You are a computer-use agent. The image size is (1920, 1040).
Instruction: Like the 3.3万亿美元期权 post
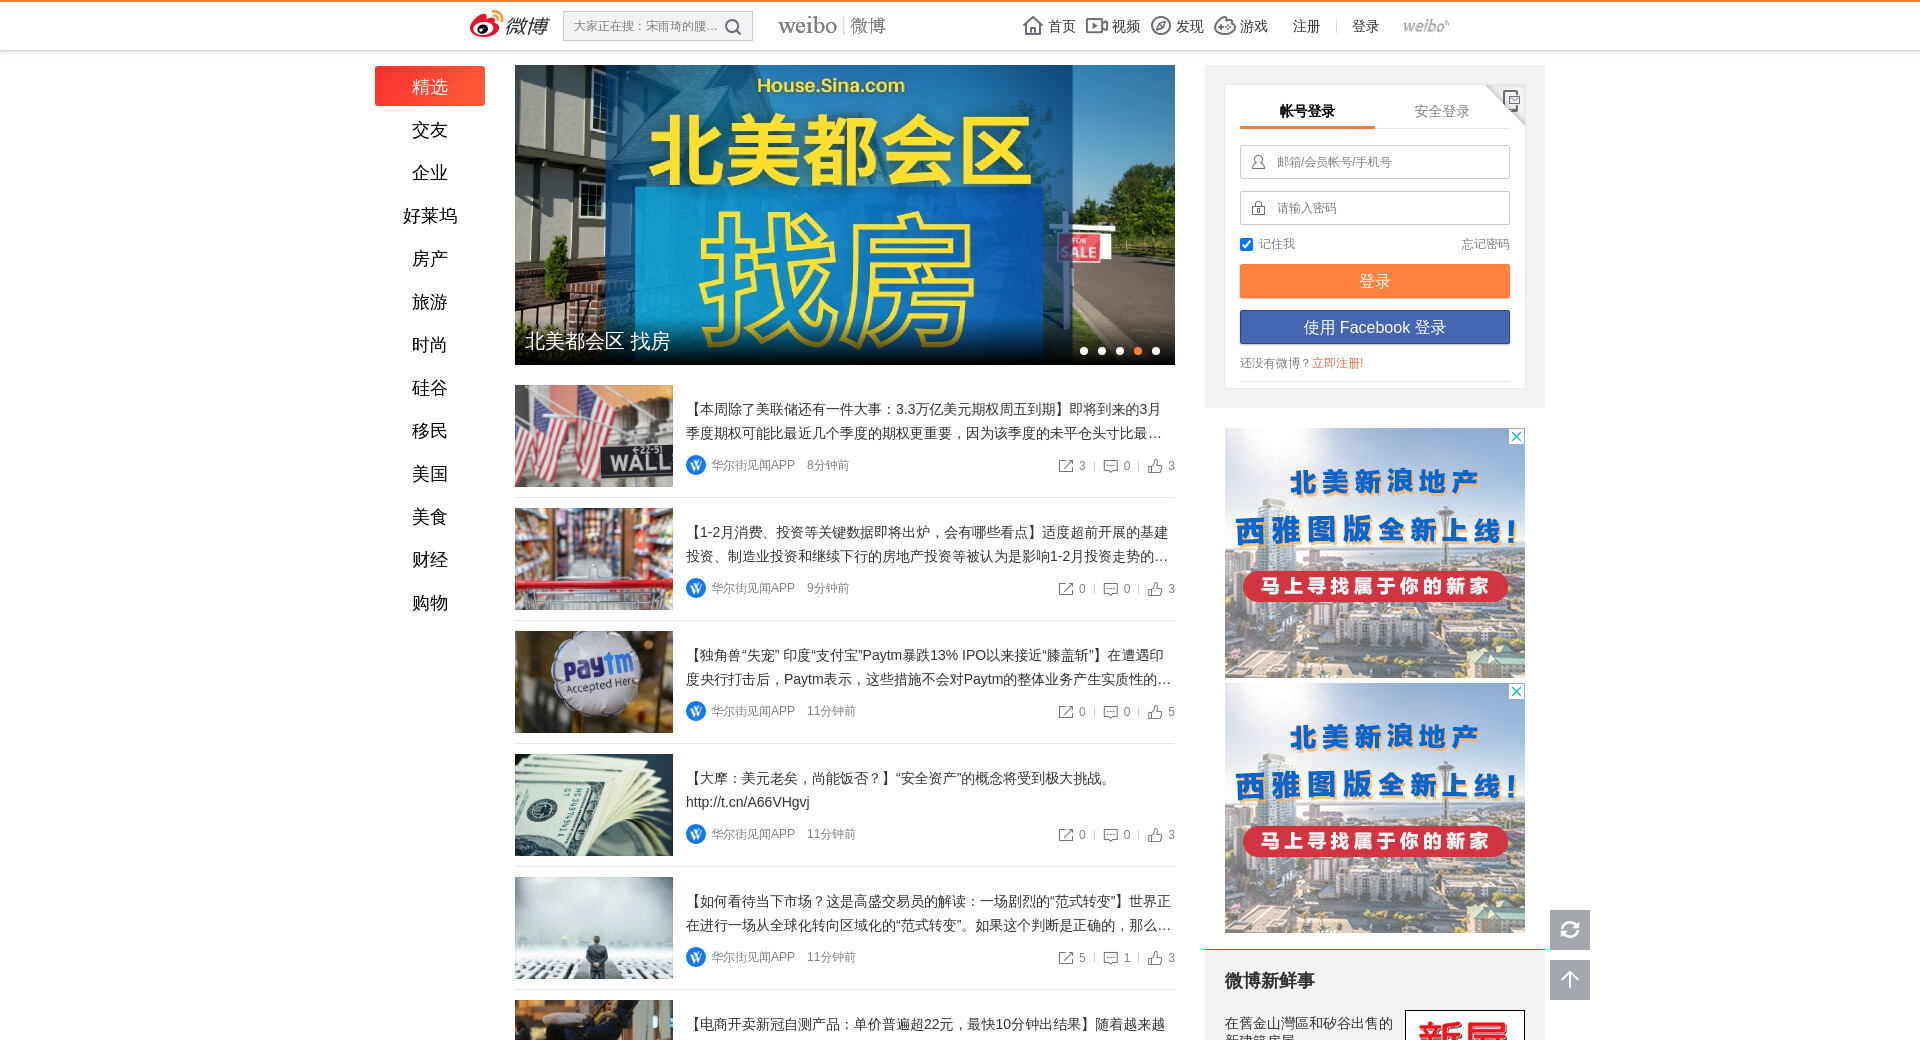pyautogui.click(x=1161, y=466)
